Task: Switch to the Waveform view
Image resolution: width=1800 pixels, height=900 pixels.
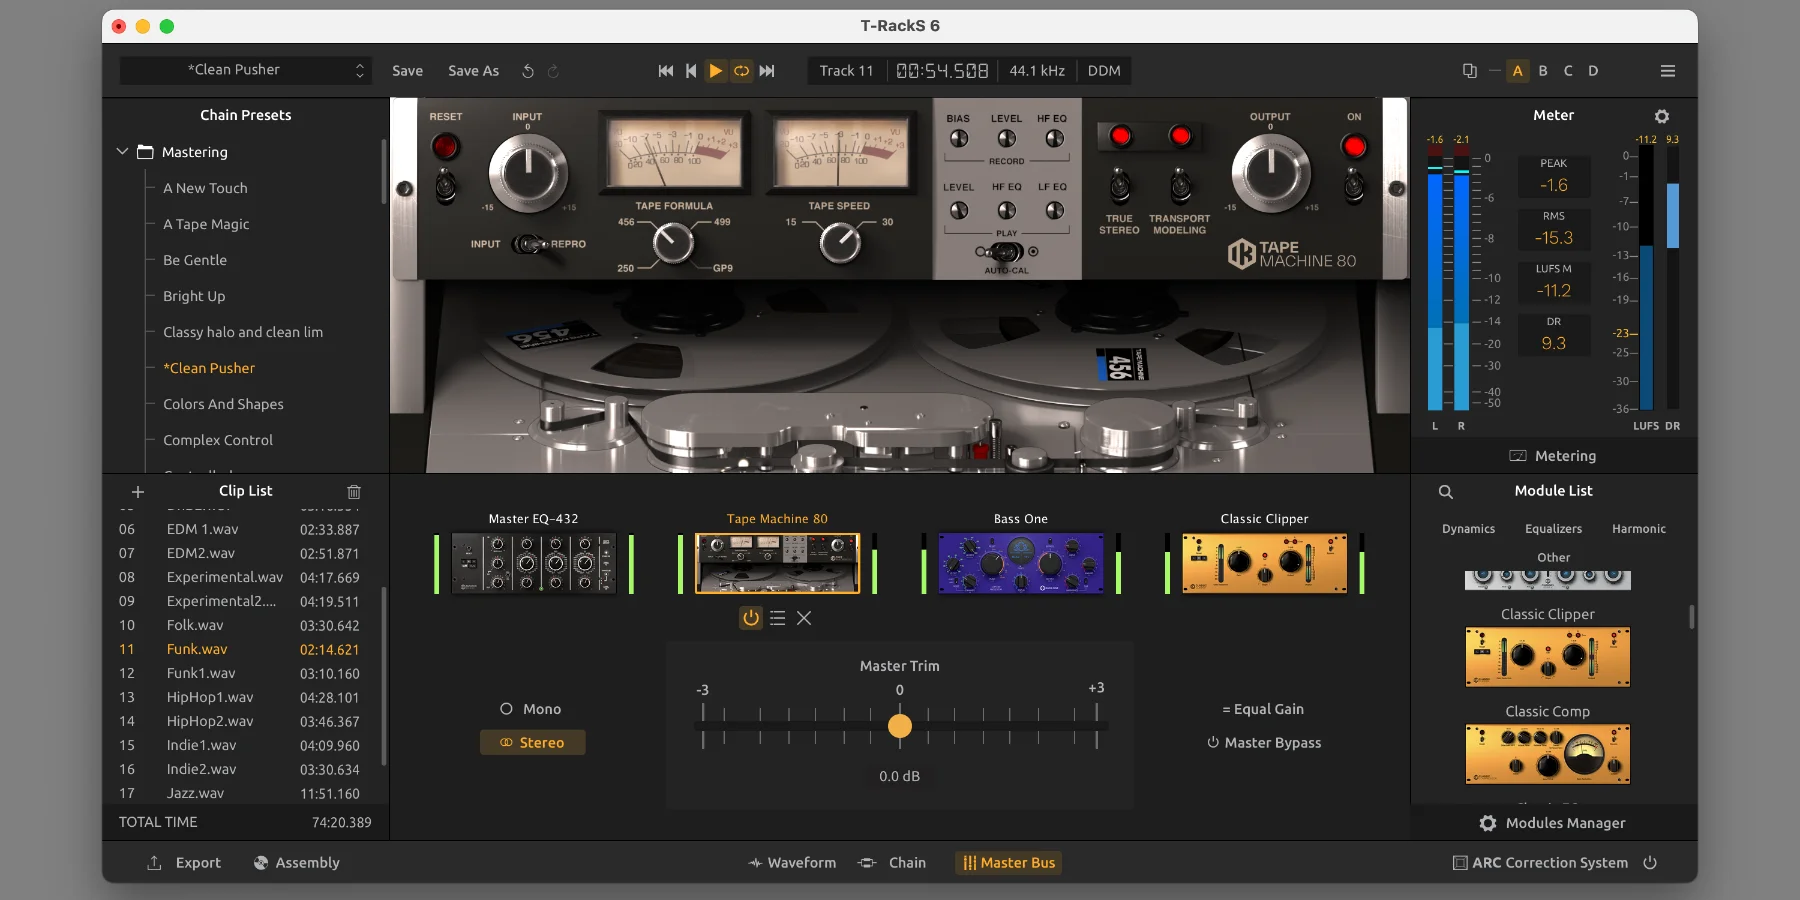Action: tap(792, 862)
